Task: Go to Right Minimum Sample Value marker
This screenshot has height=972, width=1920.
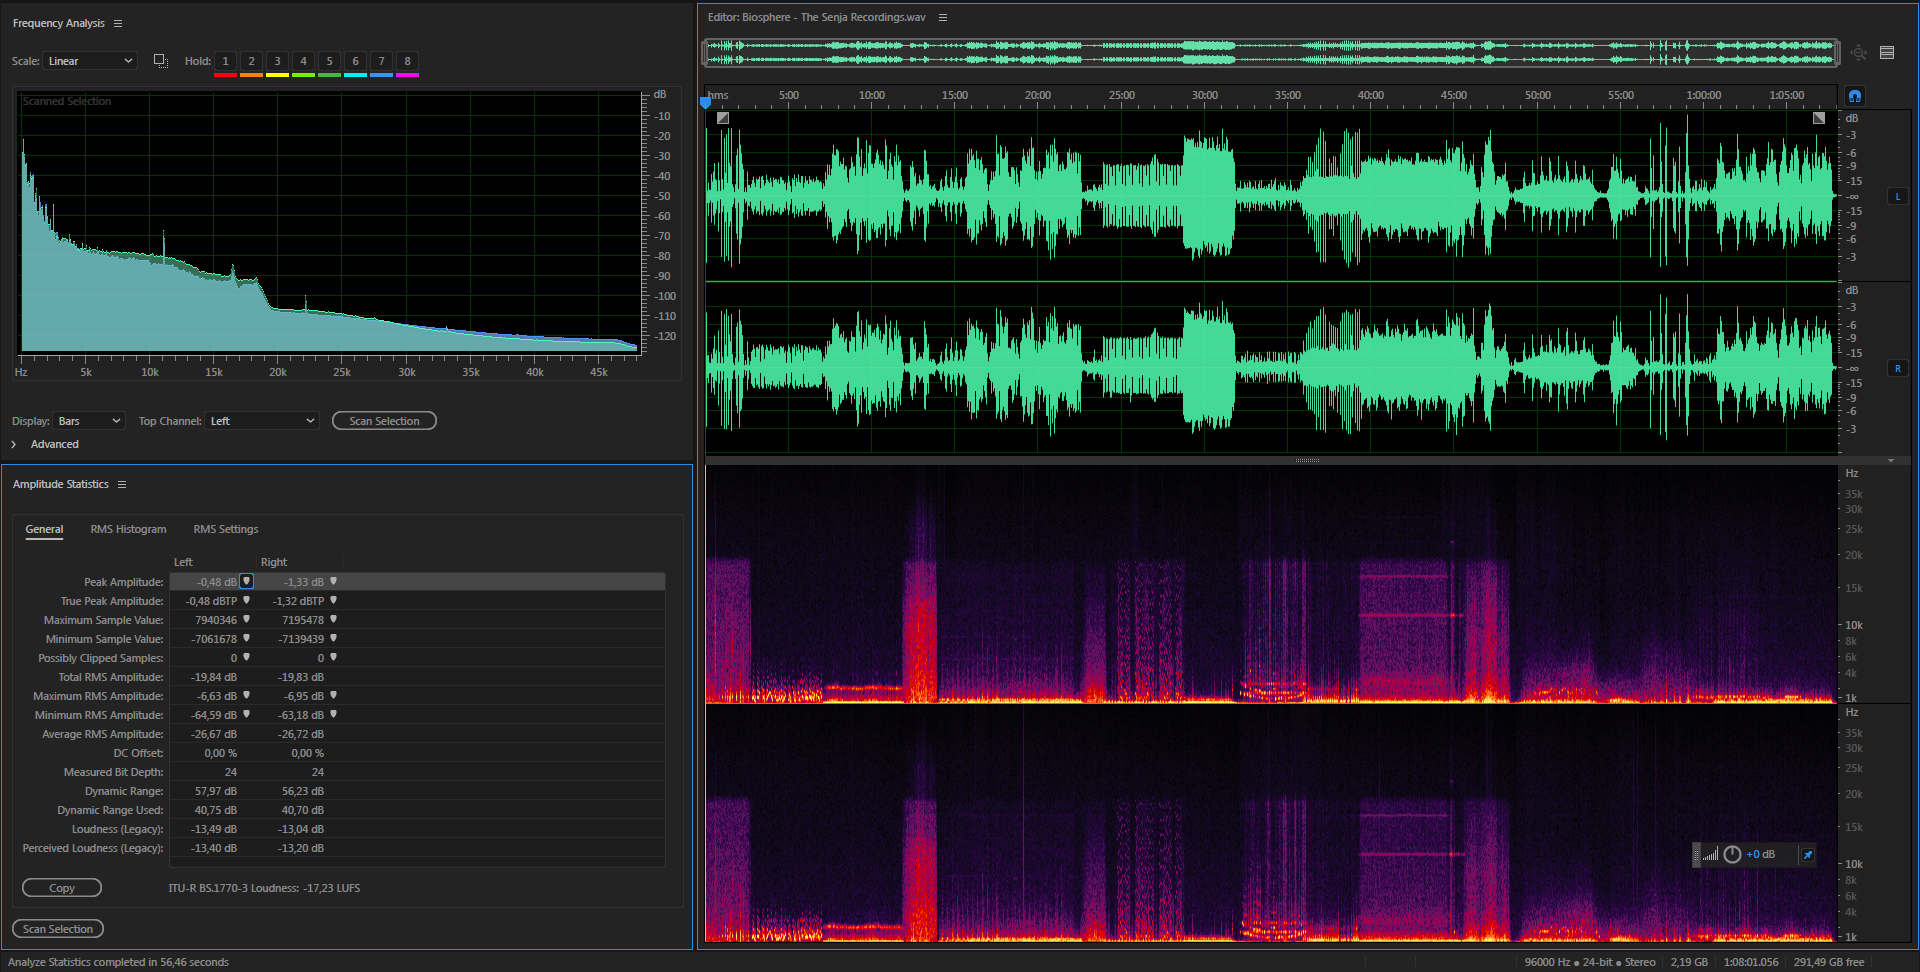Action: [x=333, y=638]
